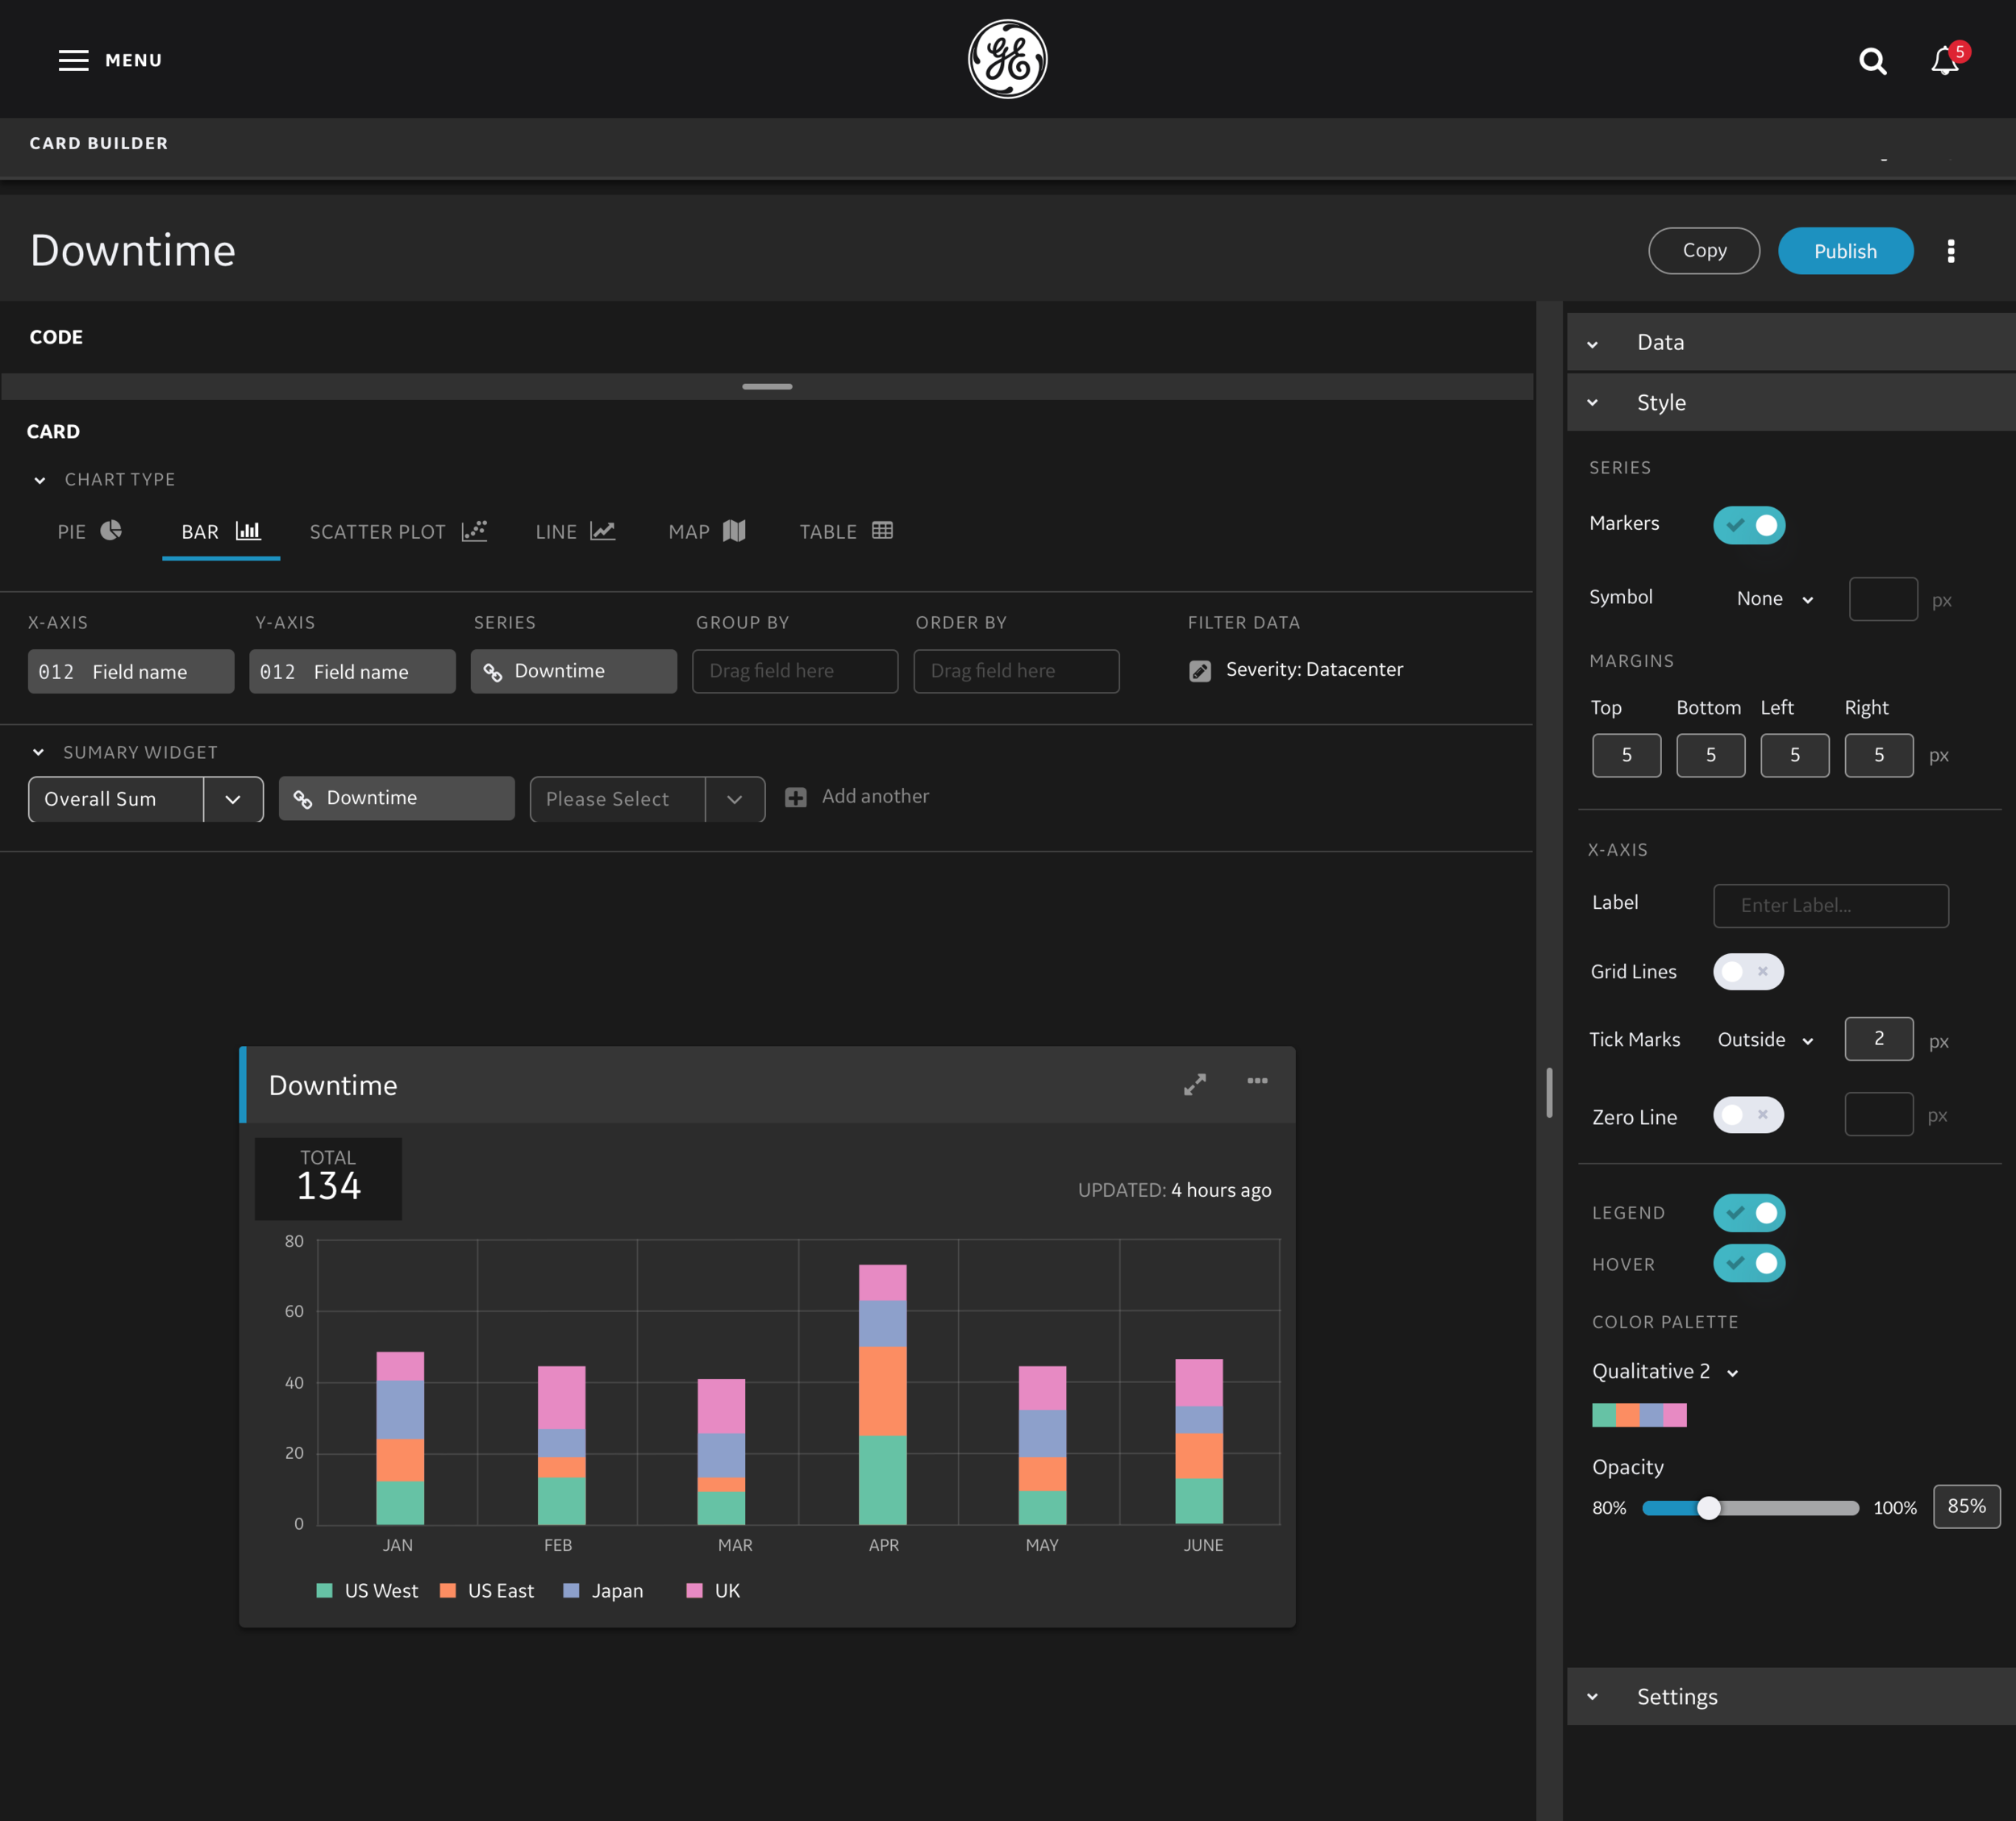Open the notifications bell icon
2016x1821 pixels.
click(x=1944, y=61)
